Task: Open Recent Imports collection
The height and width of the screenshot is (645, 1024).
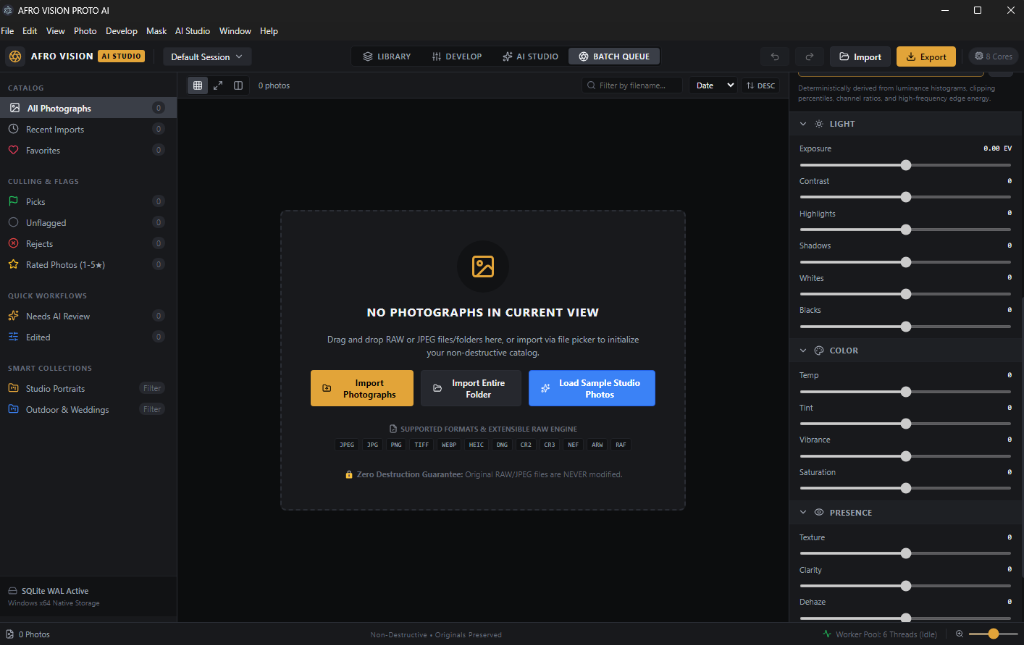Action: (88, 129)
